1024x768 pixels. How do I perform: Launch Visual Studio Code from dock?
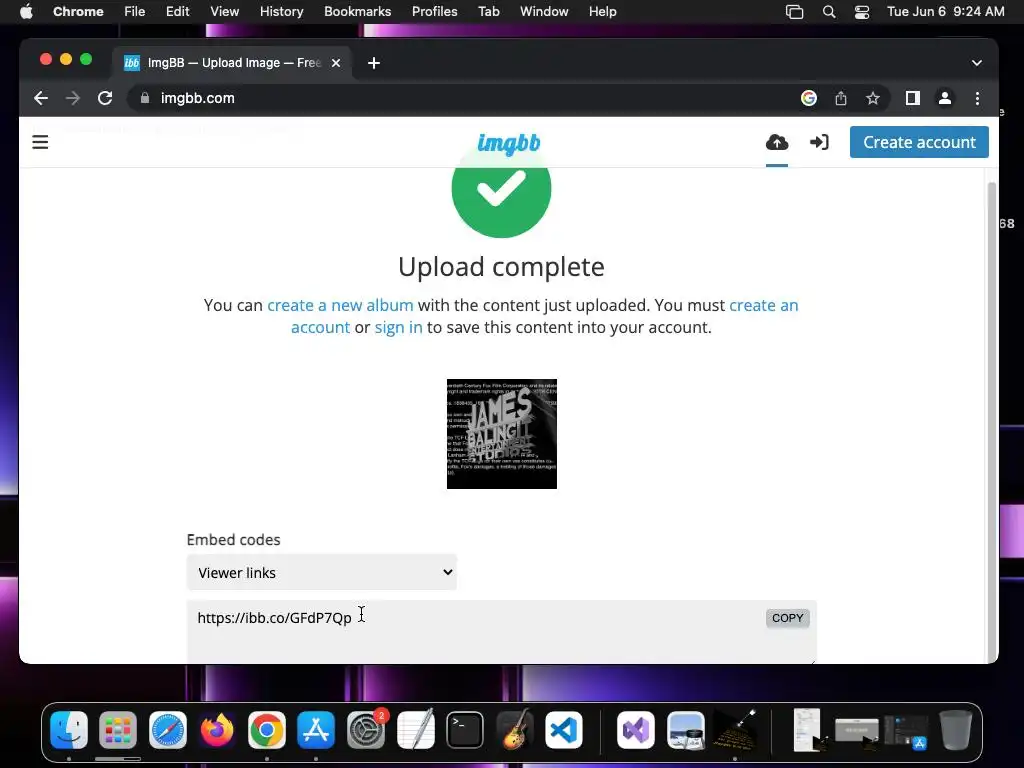pos(564,729)
